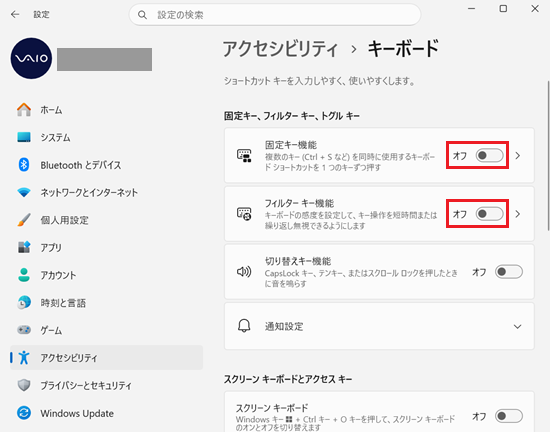550x432 pixels.
Task: Open 固定キー機能 details chevron
Action: tap(518, 155)
